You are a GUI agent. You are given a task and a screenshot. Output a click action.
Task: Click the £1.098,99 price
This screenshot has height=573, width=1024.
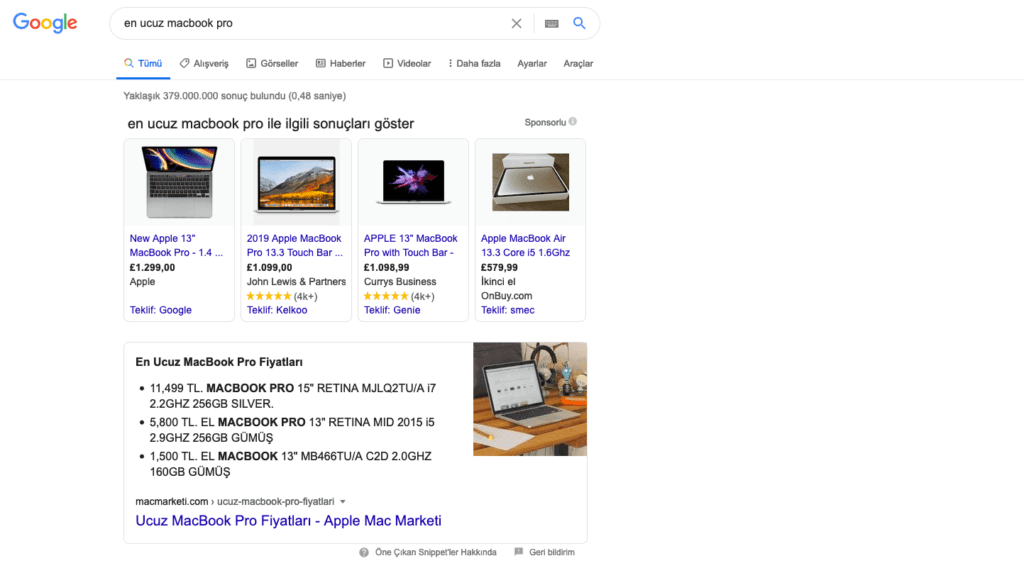pyautogui.click(x=387, y=267)
